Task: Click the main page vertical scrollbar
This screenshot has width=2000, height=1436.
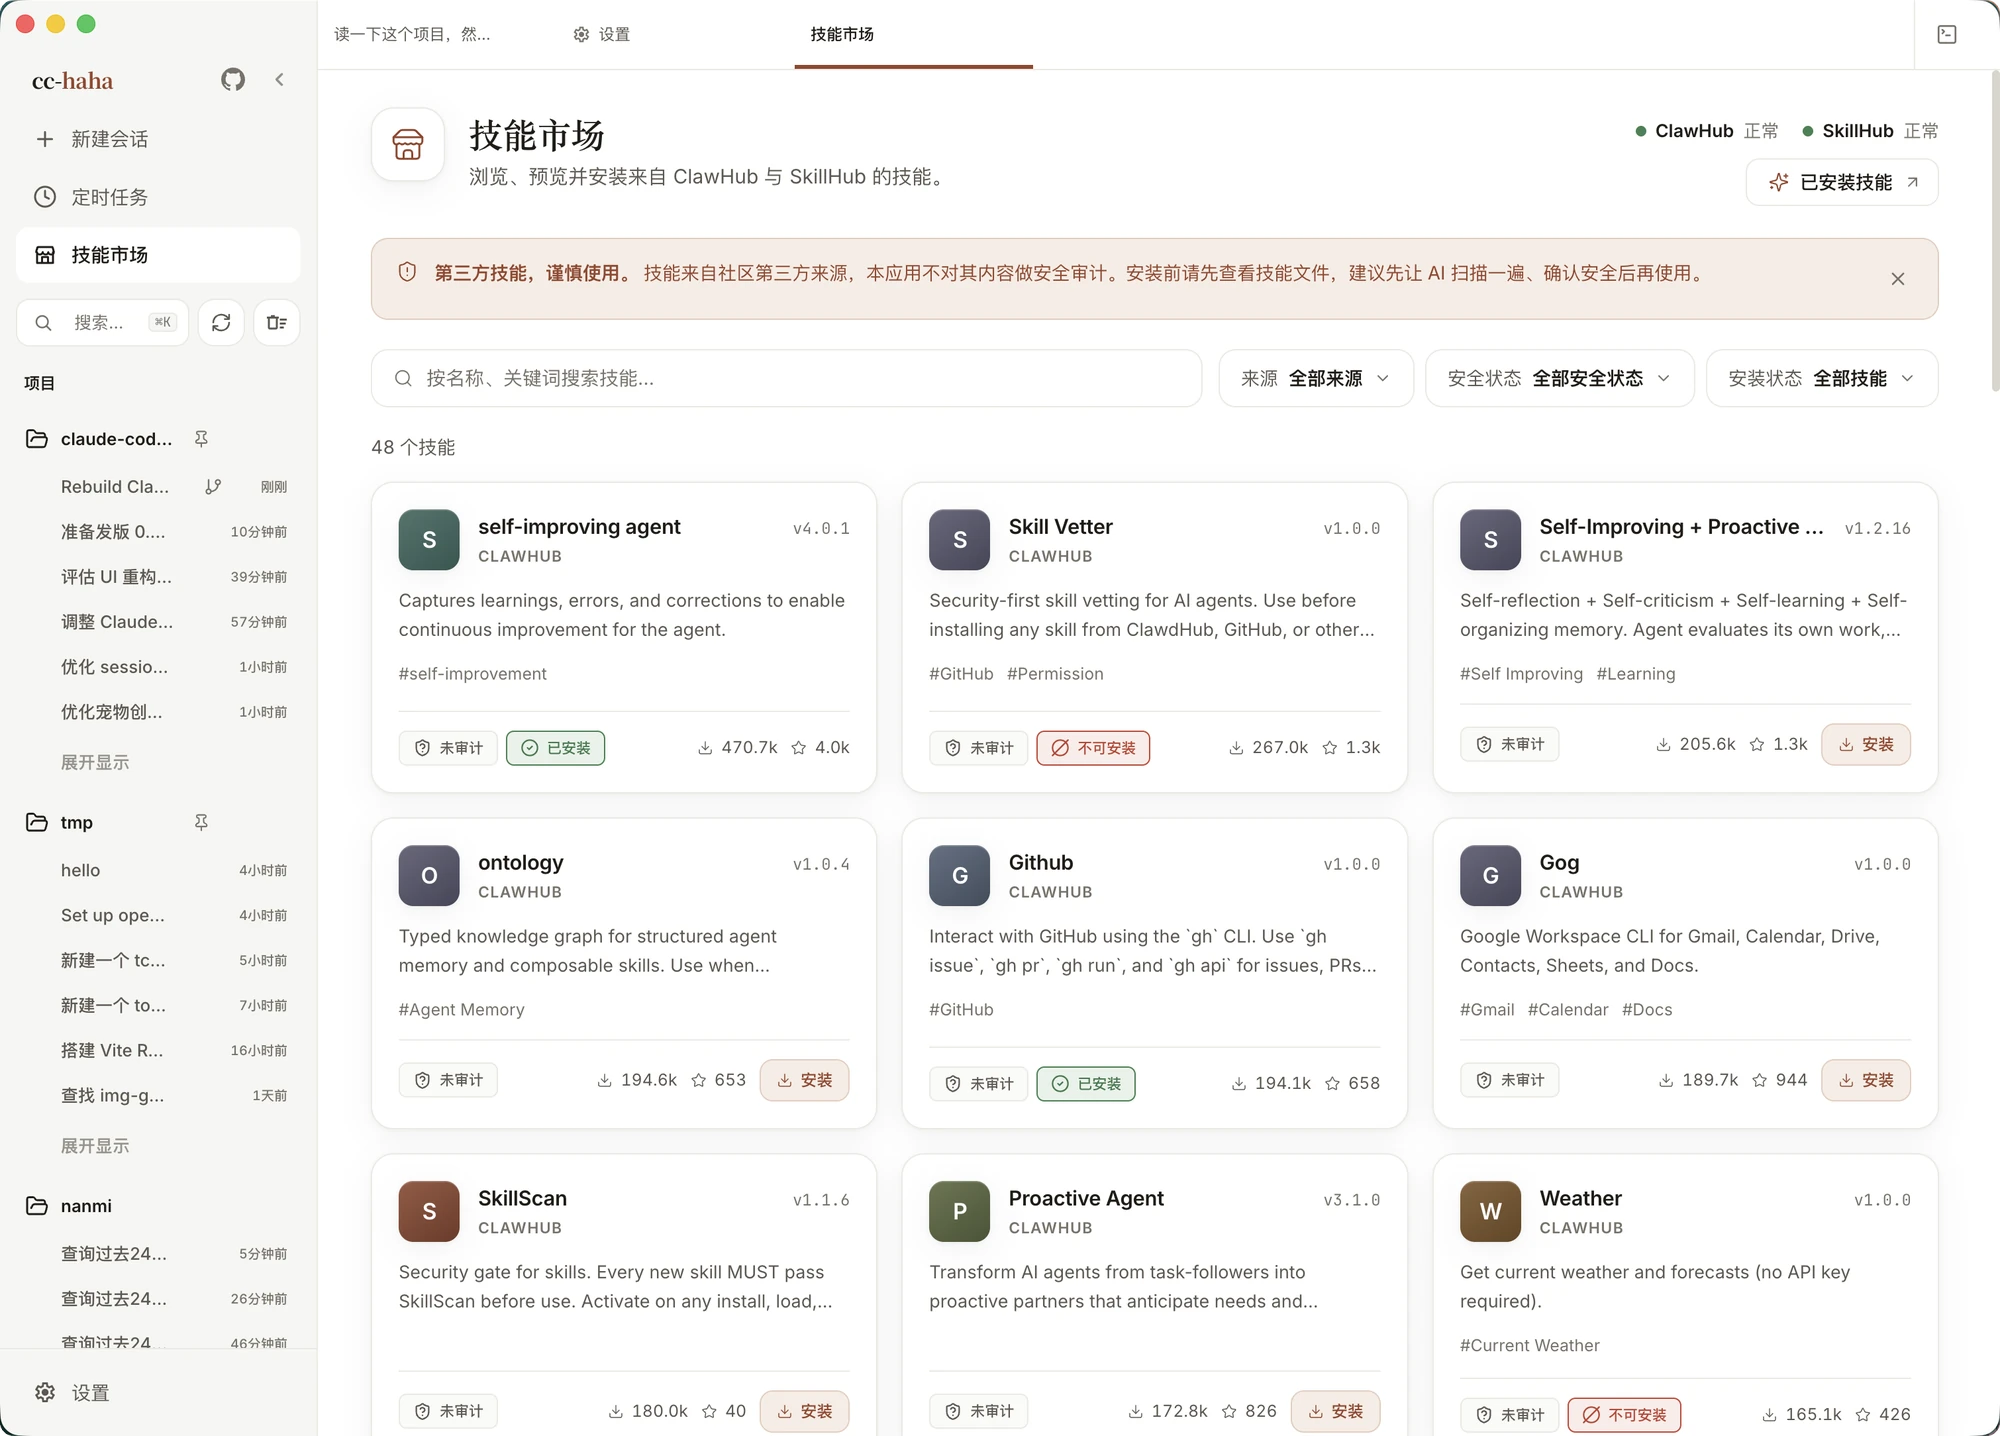Action: tap(1994, 230)
